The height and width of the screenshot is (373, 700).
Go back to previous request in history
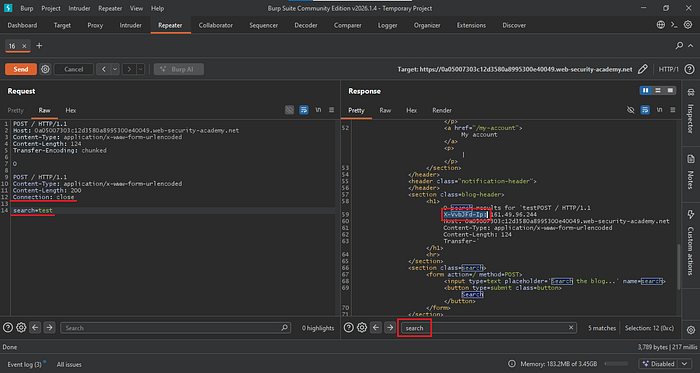[x=104, y=69]
